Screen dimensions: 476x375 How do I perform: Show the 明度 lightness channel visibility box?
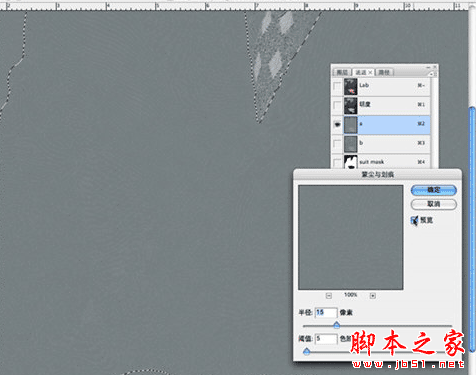pos(337,105)
